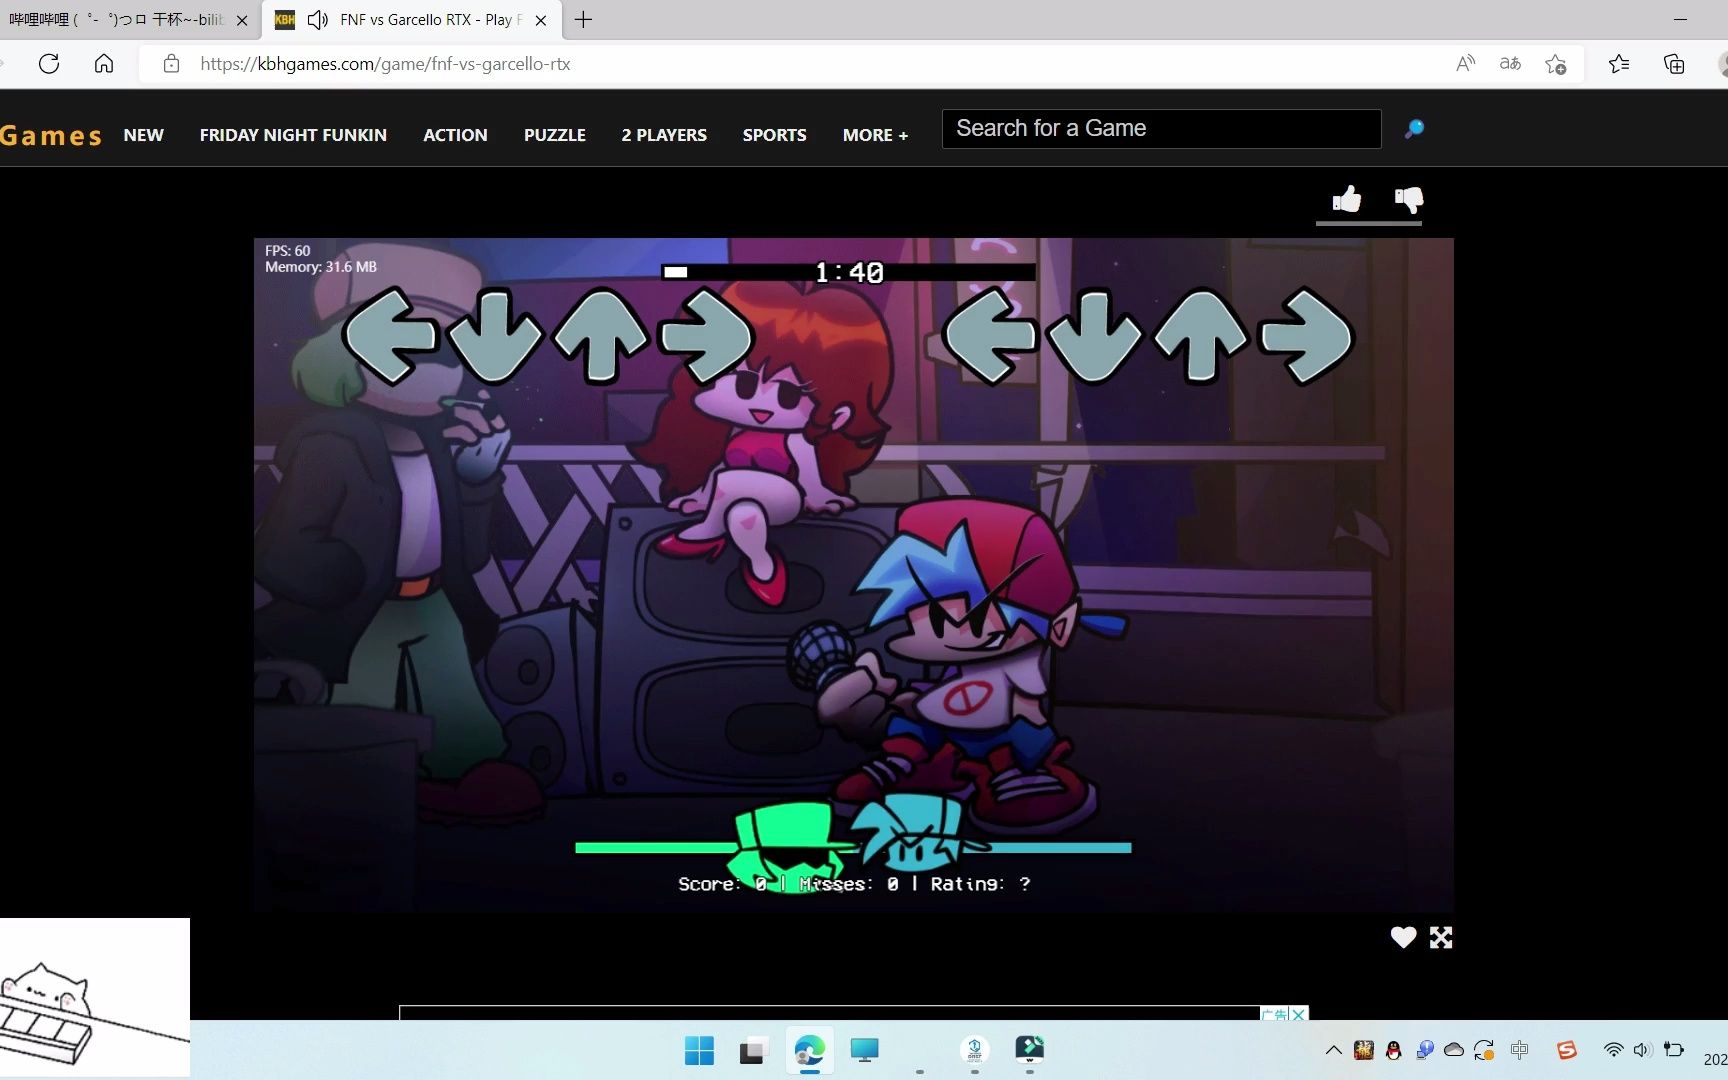Open the ACTION games category
This screenshot has width=1728, height=1080.
tap(455, 135)
